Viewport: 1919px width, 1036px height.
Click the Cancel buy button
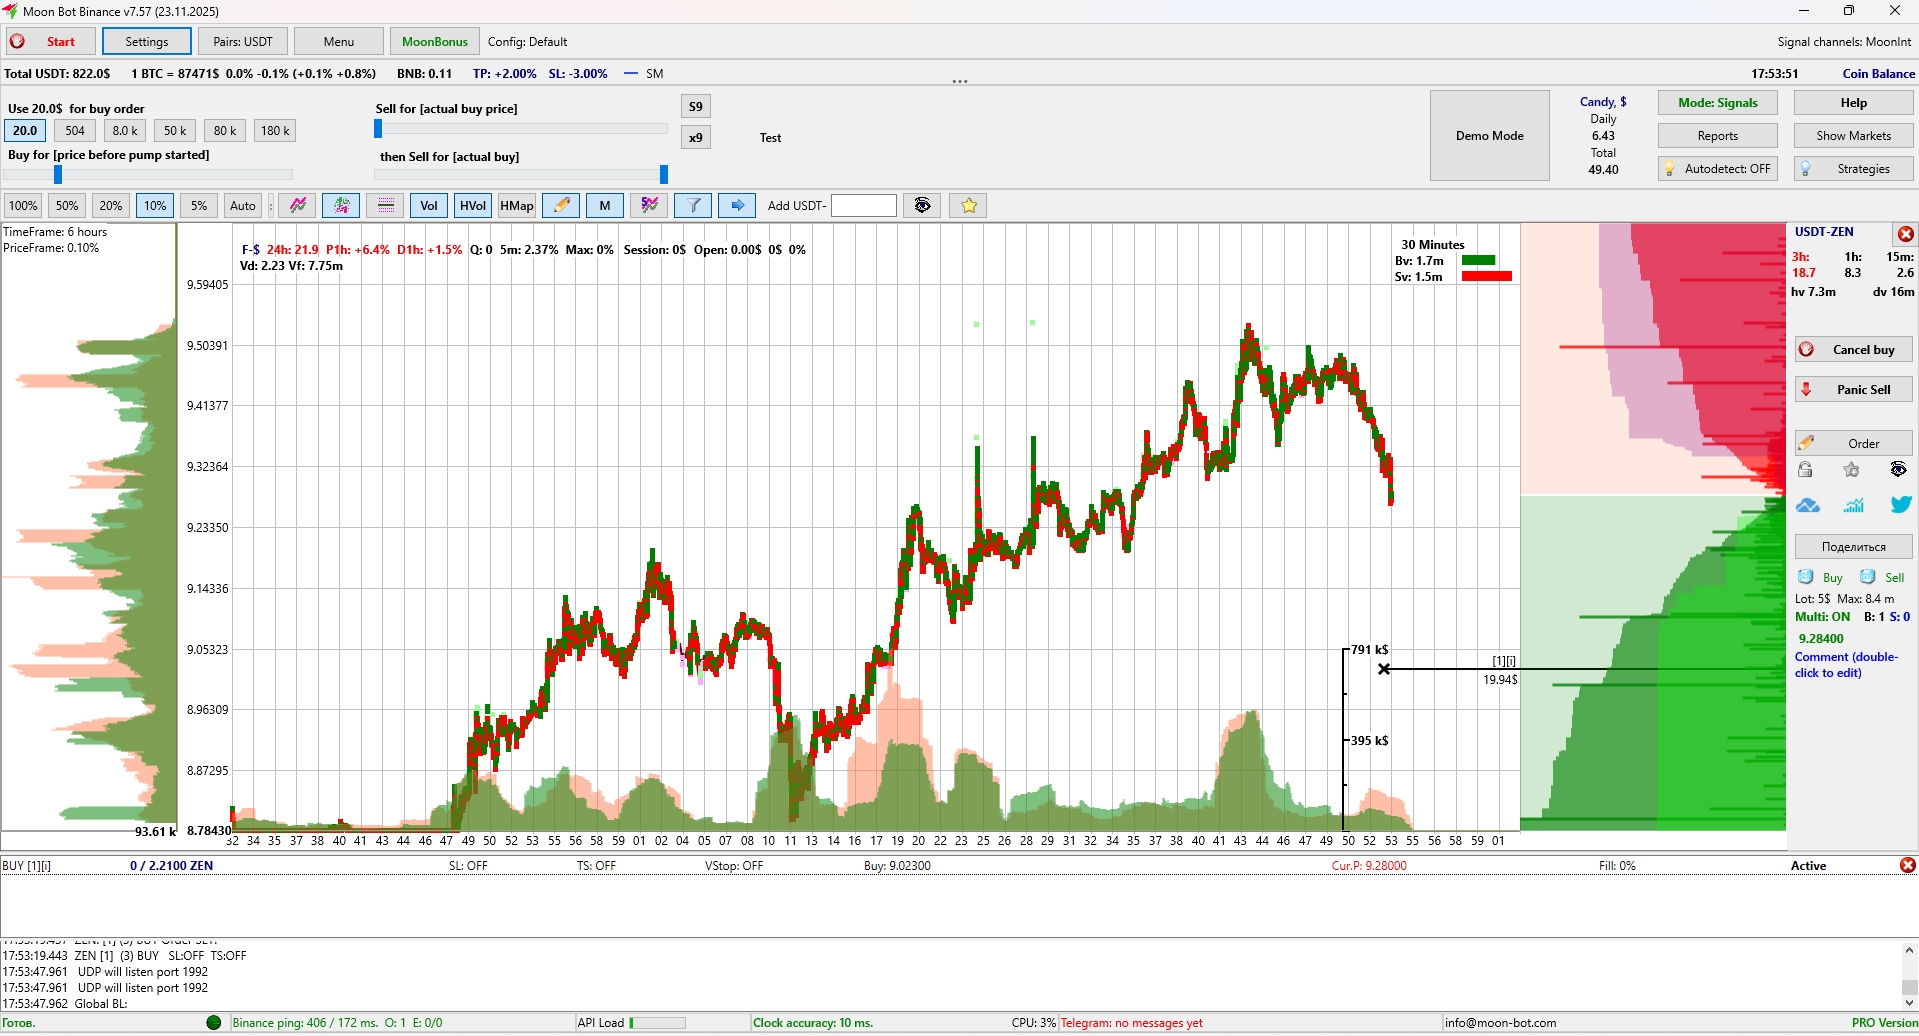coord(1853,350)
